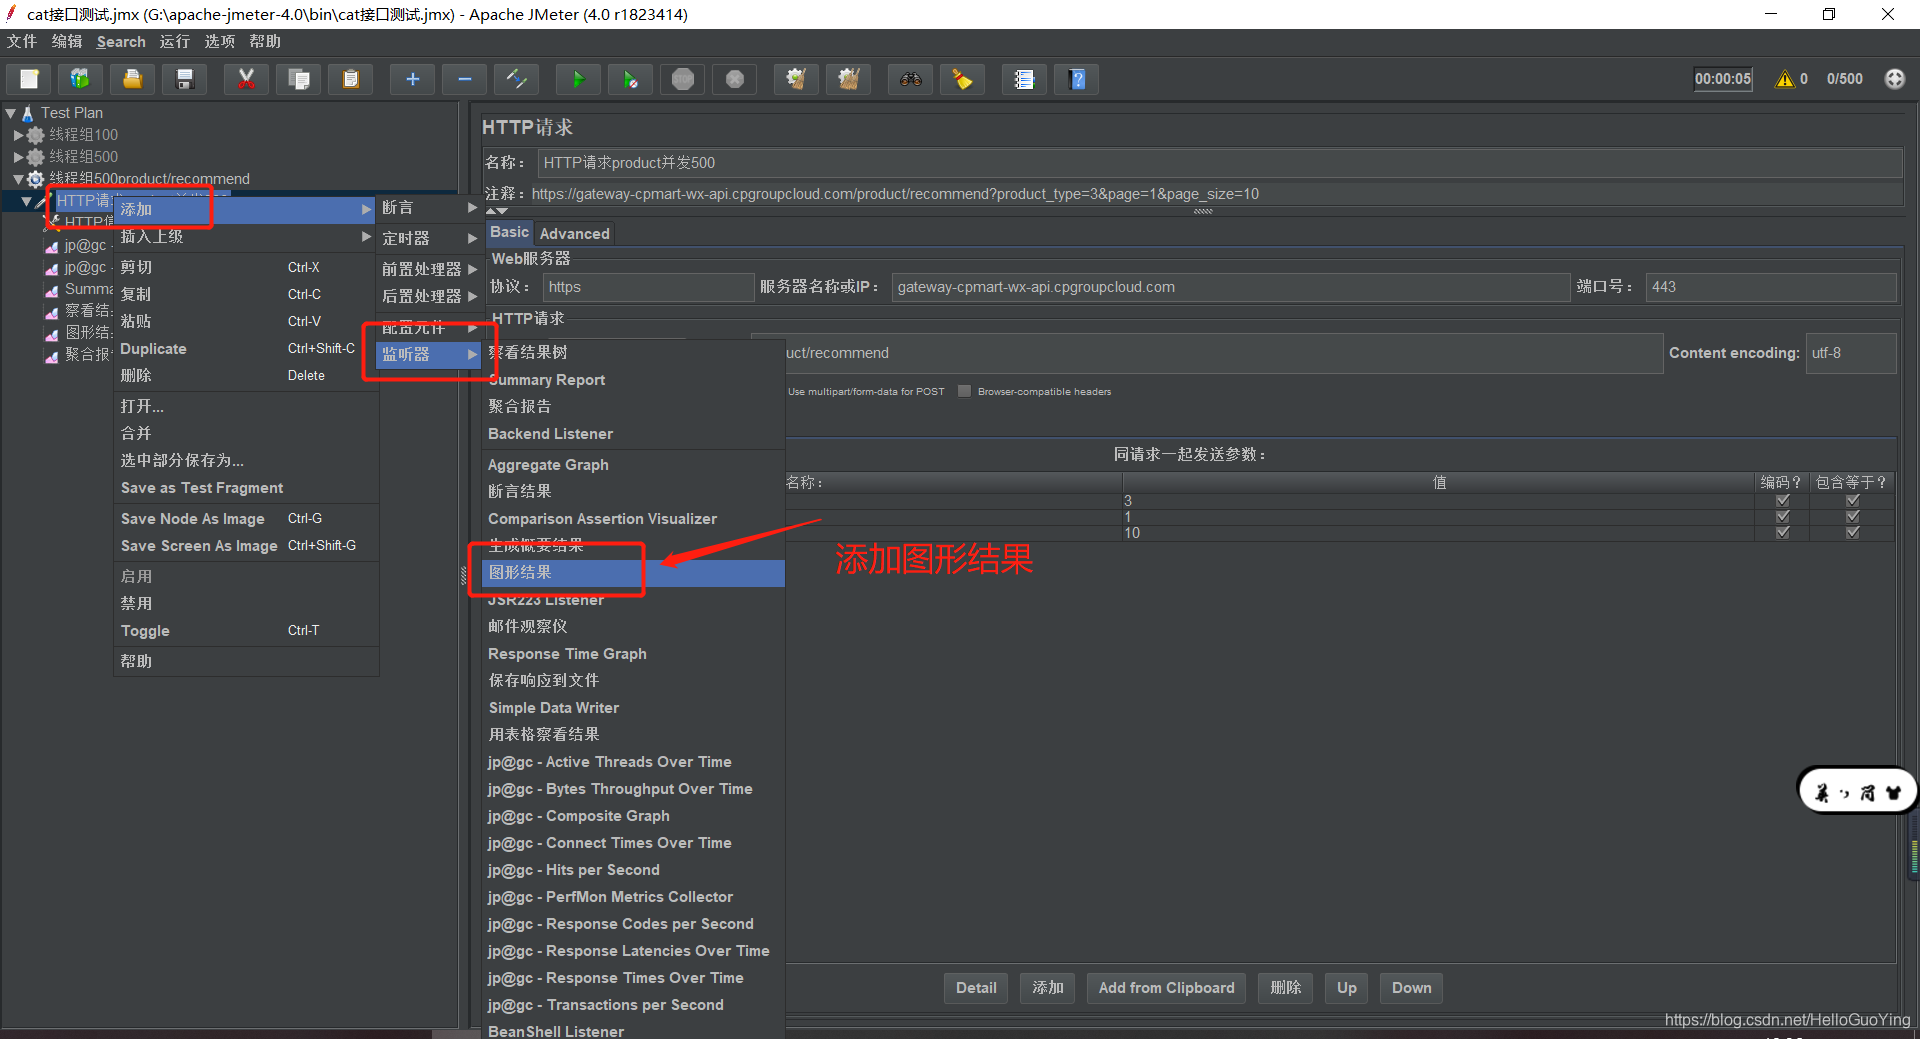Image resolution: width=1920 pixels, height=1039 pixels.
Task: Open the Templates toolbar icon
Action: coord(80,79)
